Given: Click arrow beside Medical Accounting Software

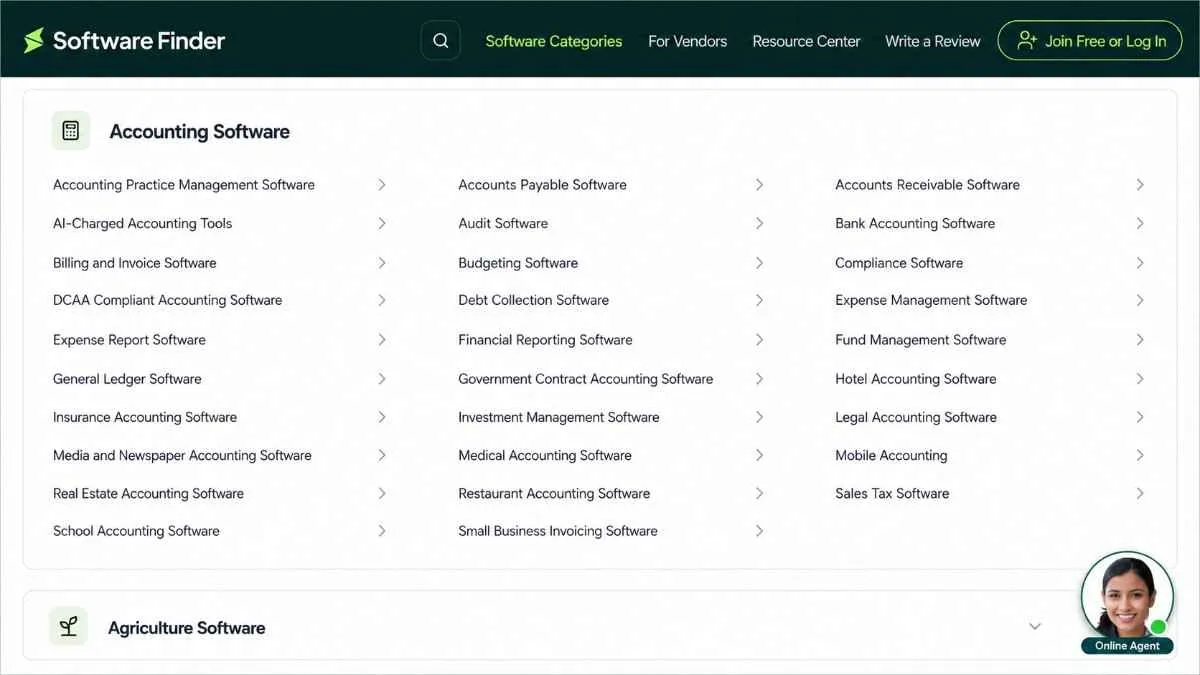Looking at the screenshot, I should tap(760, 455).
